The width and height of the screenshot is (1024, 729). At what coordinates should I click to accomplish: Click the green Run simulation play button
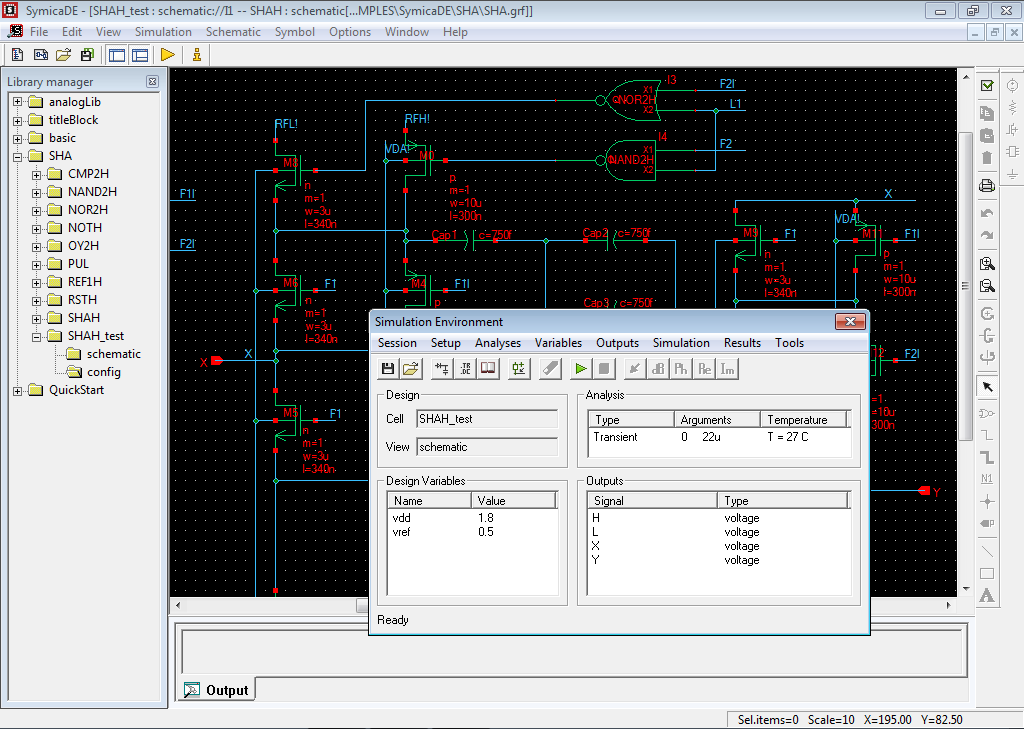(580, 369)
